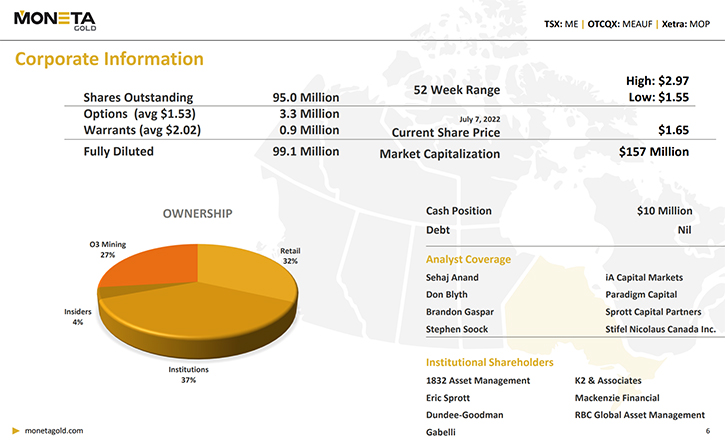Click analyst name 'Don Blyth'
Screen dimensions: 725x443
[447, 295]
